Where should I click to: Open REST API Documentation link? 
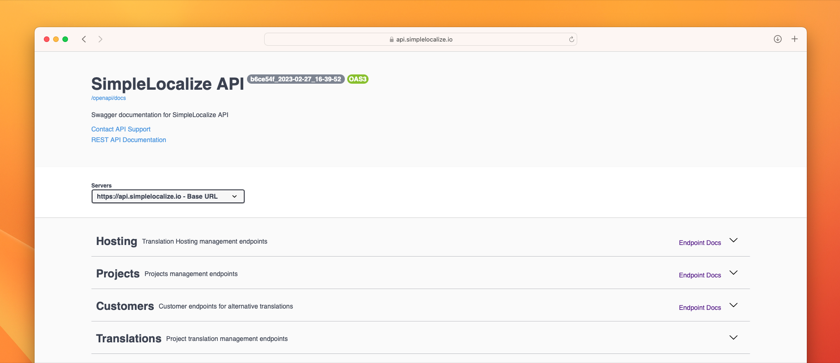point(129,140)
